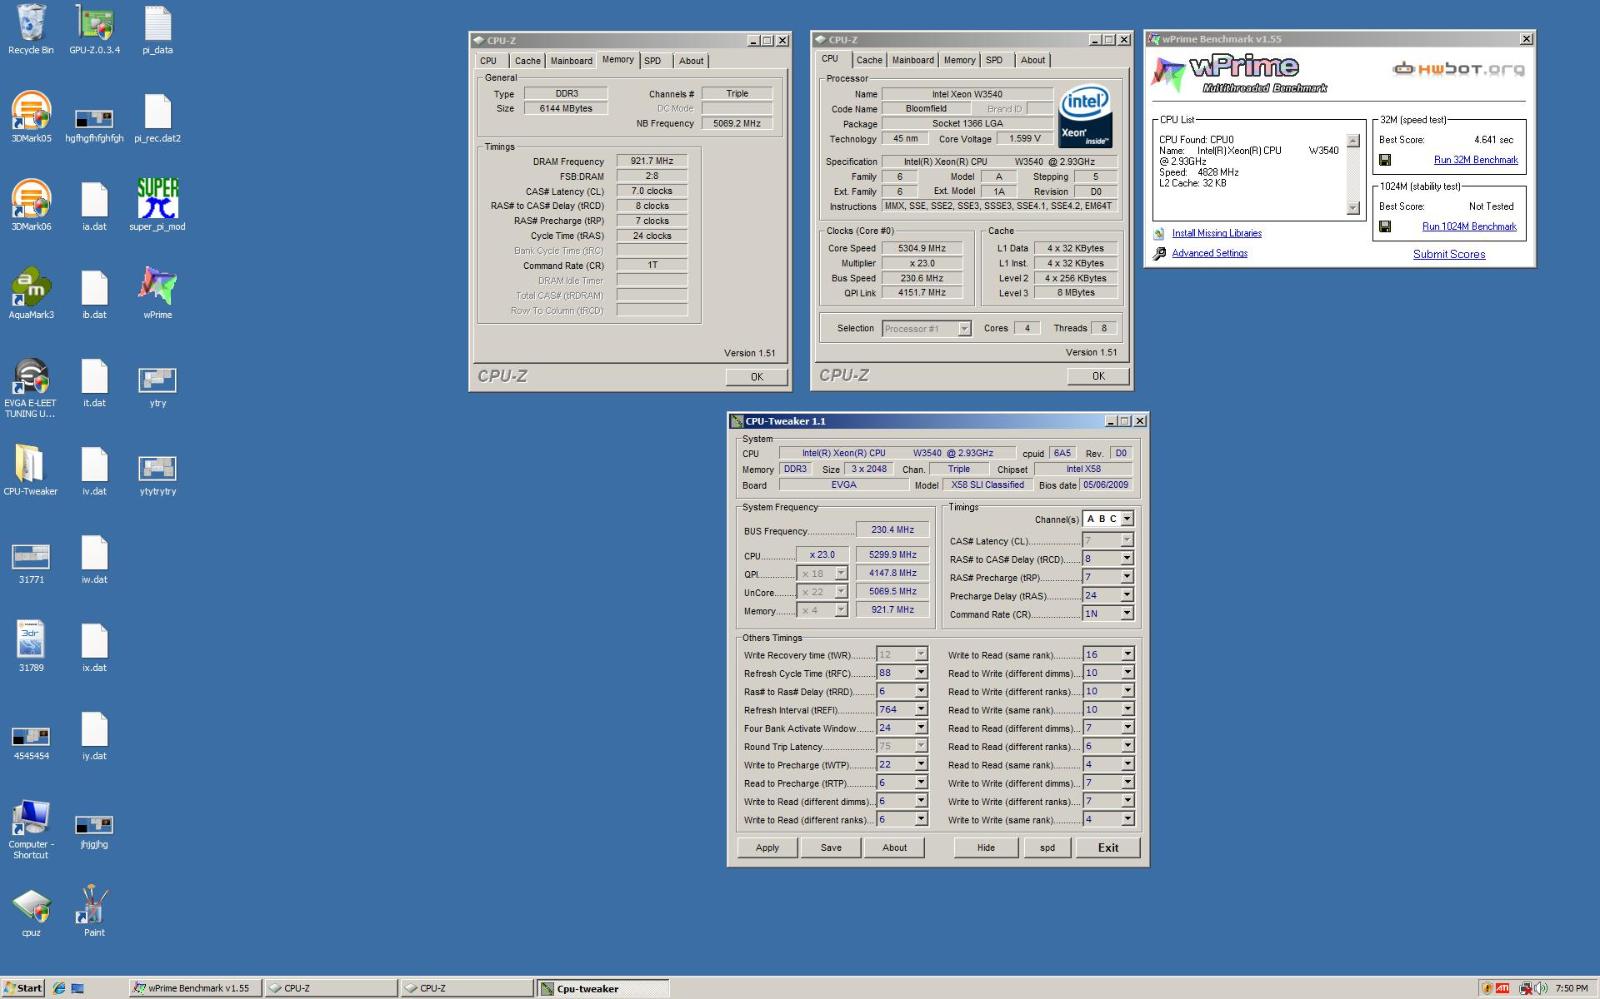This screenshot has height=999, width=1600.
Task: Select the pi_rec.dat2 file icon
Action: click(157, 116)
